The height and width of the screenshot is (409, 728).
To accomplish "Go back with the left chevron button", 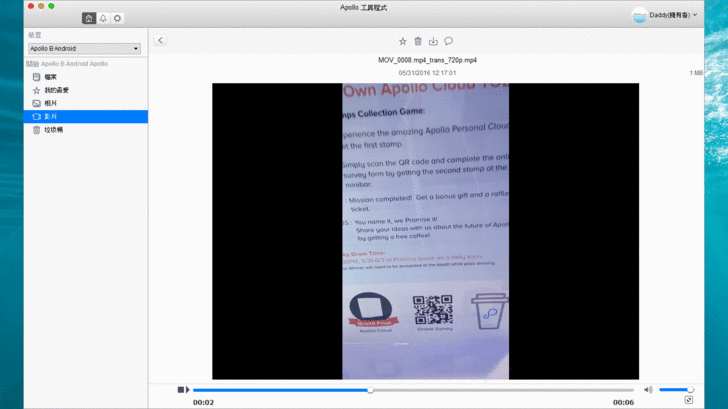I will coord(161,41).
